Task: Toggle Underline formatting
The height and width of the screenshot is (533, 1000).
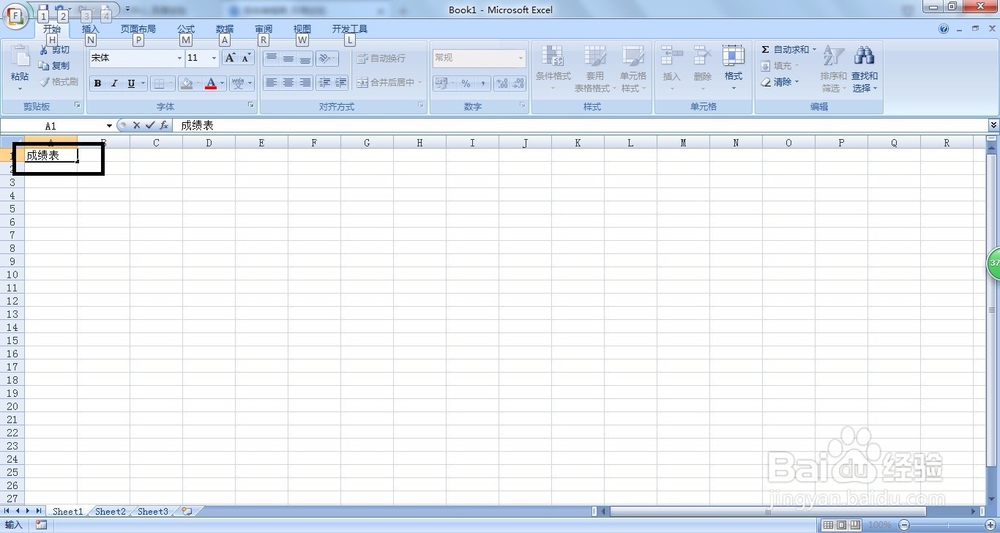Action: tap(131, 83)
